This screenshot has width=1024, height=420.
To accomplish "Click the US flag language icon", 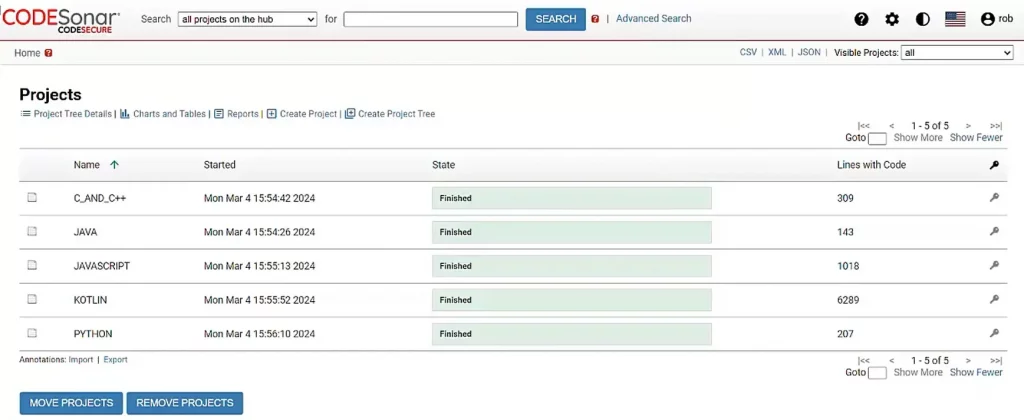I will [955, 19].
